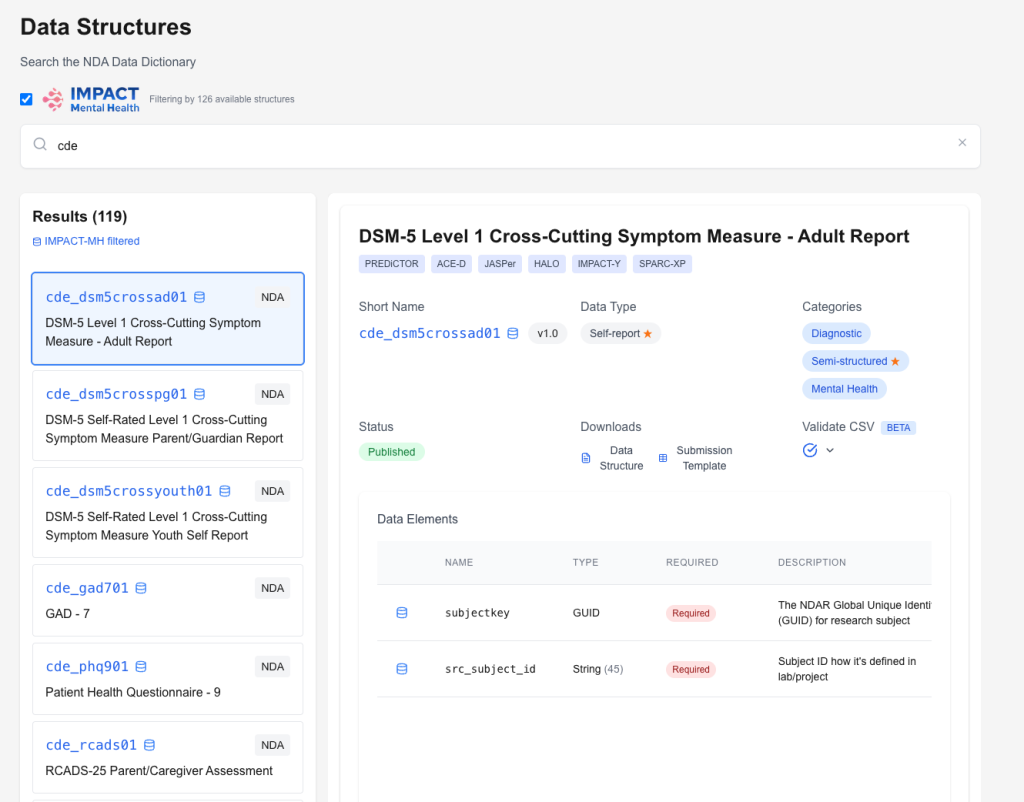1024x802 pixels.
Task: Click database icon beside cde_dsm5crossad01 in results list
Action: coord(199,297)
